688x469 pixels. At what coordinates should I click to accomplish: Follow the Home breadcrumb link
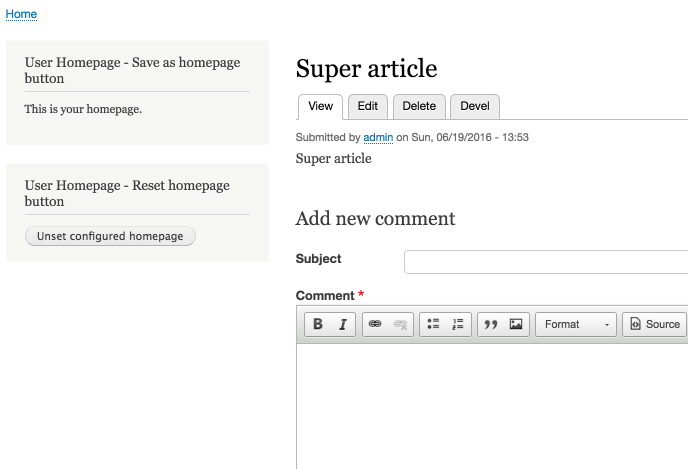click(x=21, y=14)
